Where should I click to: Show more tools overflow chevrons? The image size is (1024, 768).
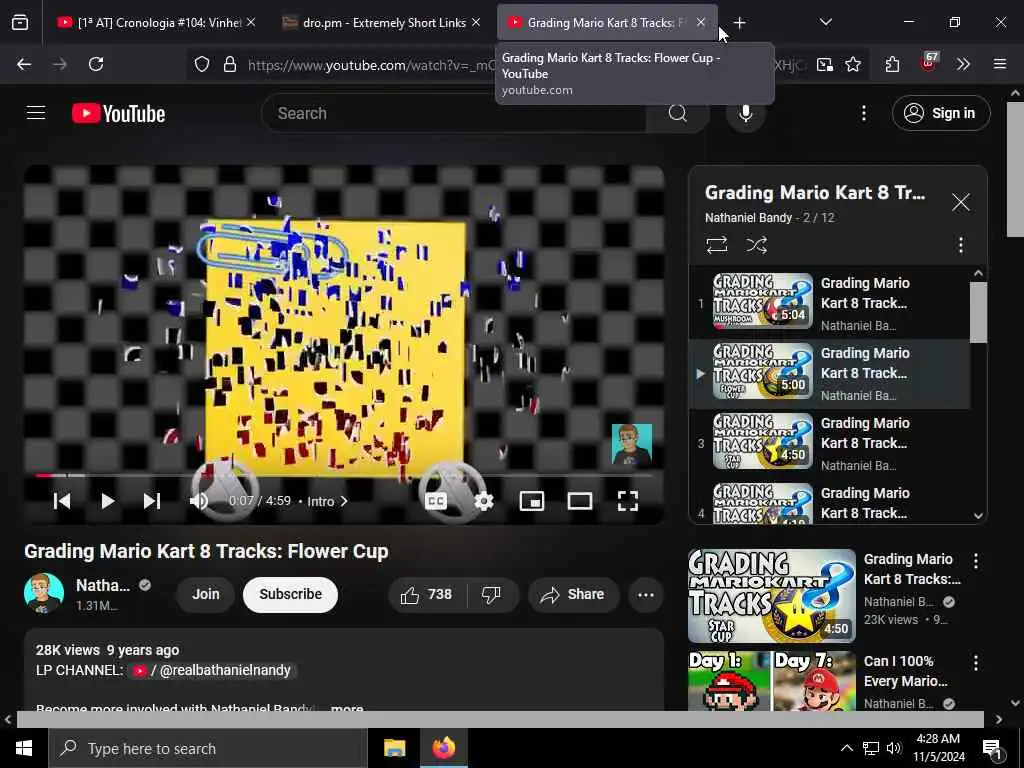click(963, 64)
